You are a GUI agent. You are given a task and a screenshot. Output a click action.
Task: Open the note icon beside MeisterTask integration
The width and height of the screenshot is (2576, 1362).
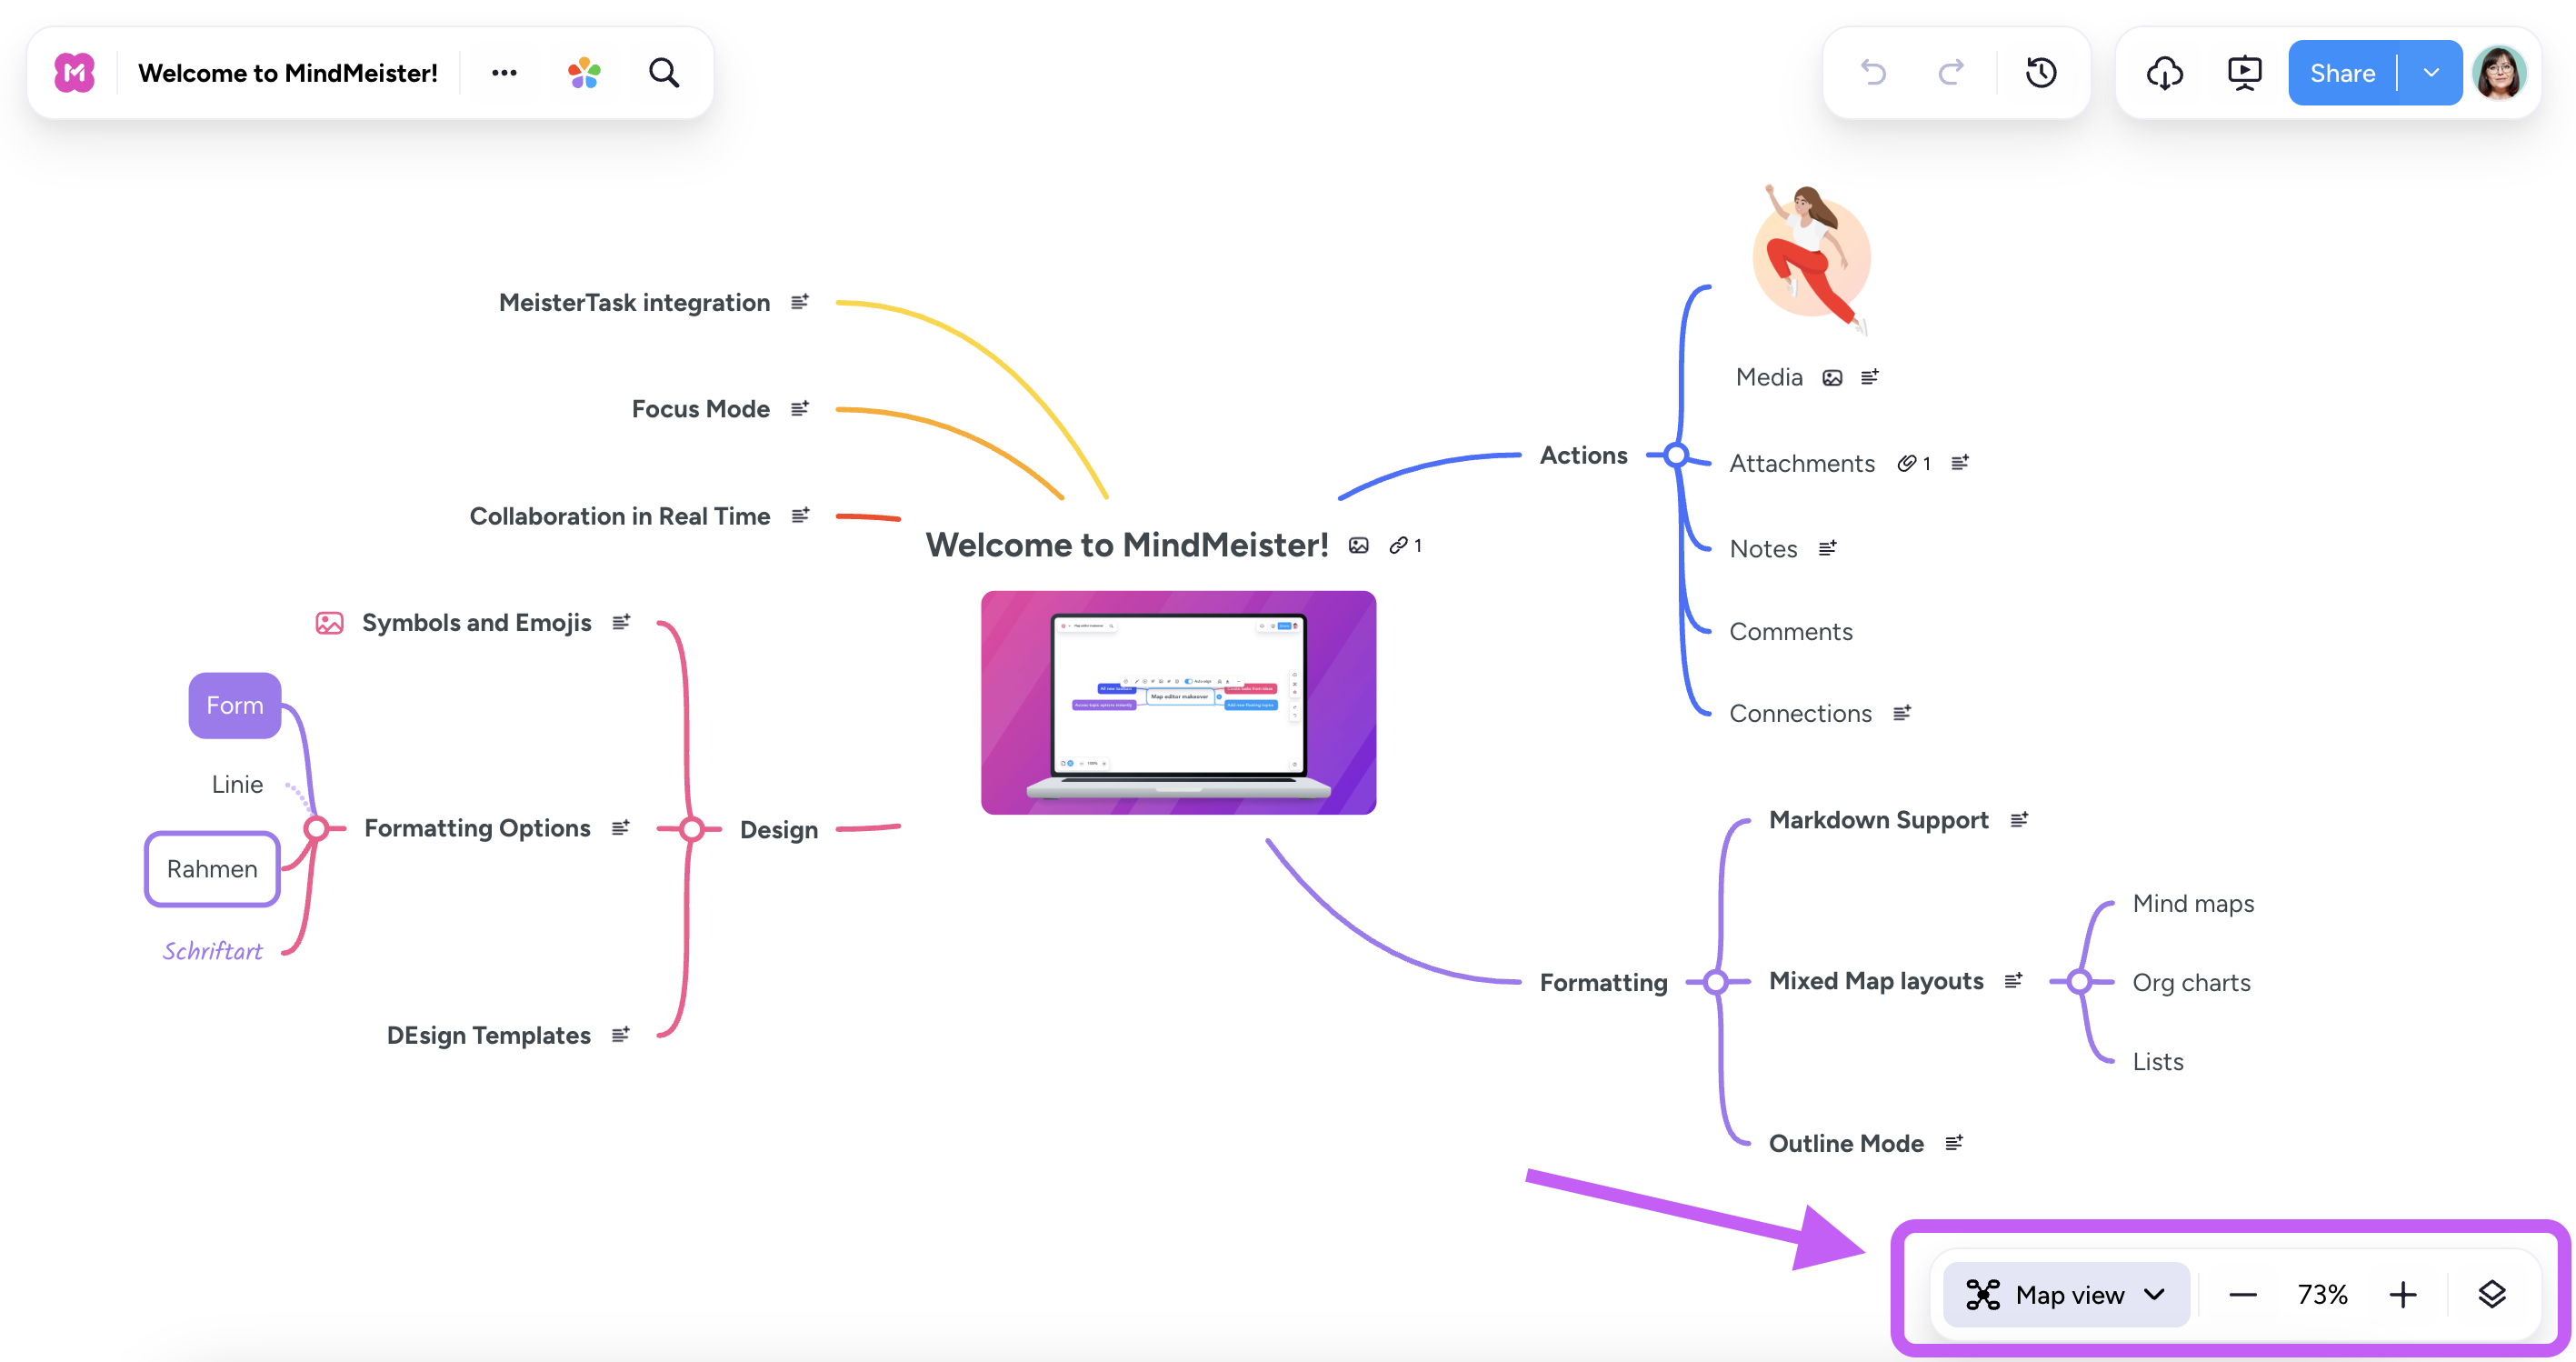[x=800, y=302]
